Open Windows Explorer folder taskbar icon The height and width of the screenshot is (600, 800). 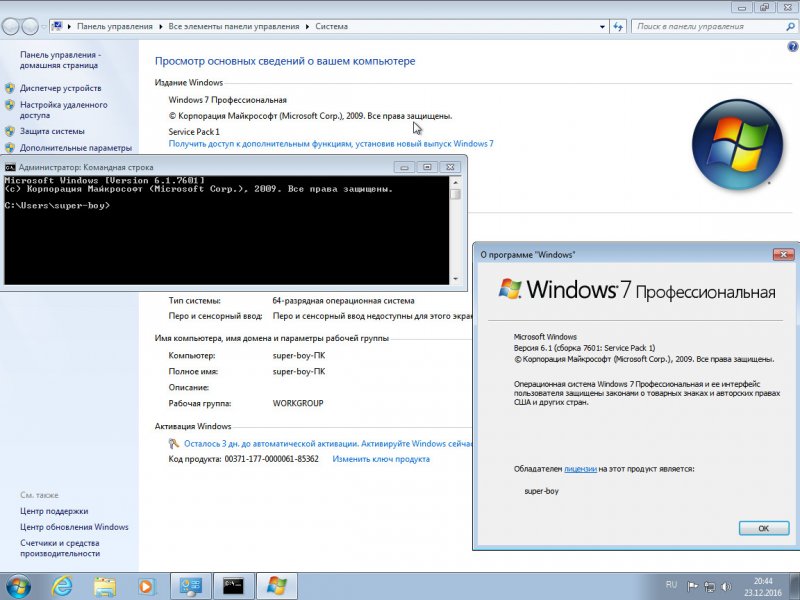[105, 587]
